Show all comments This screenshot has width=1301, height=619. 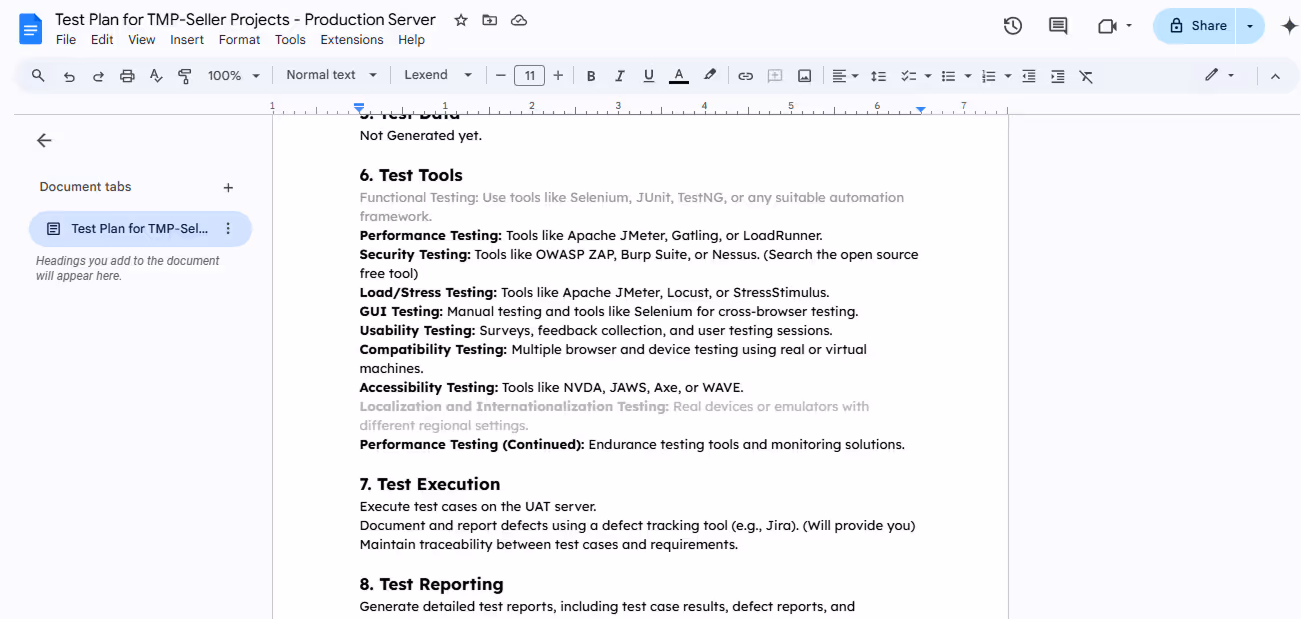pyautogui.click(x=1058, y=26)
